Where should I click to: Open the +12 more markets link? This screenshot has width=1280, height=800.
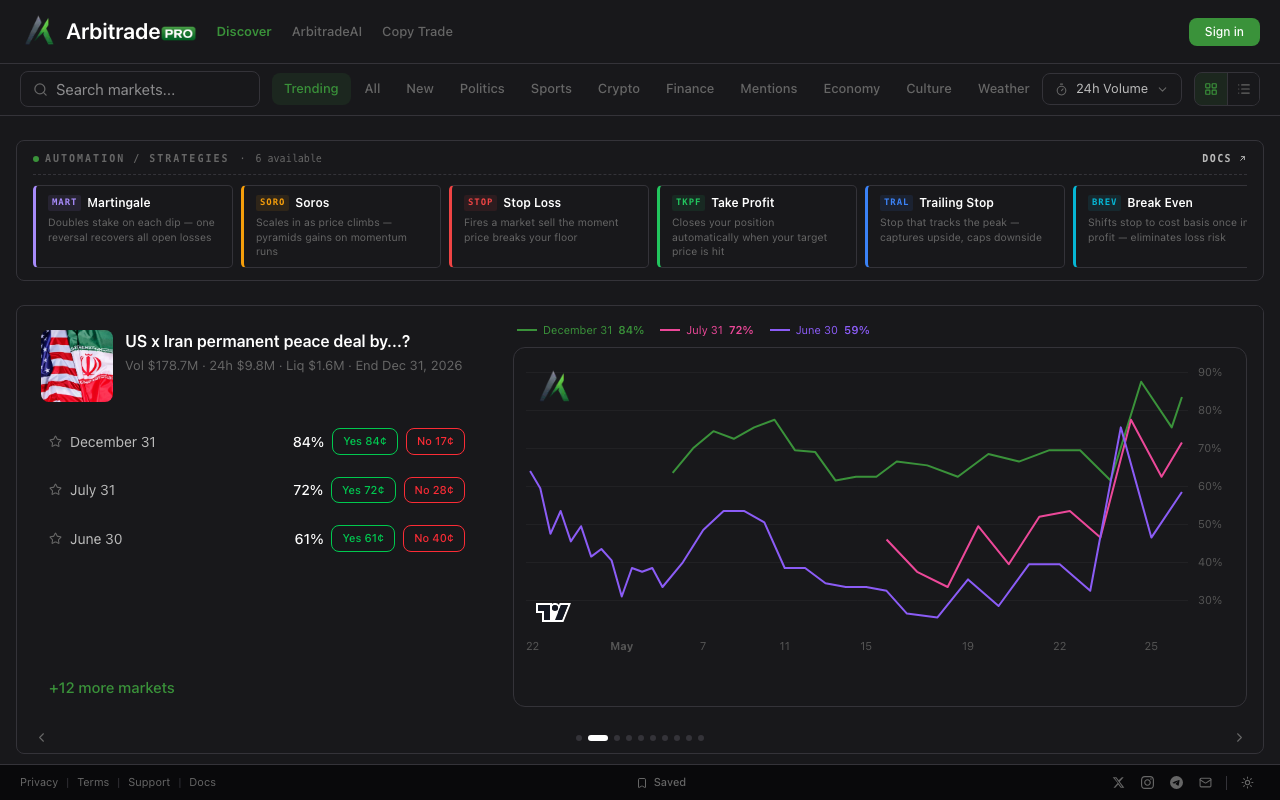pos(112,688)
